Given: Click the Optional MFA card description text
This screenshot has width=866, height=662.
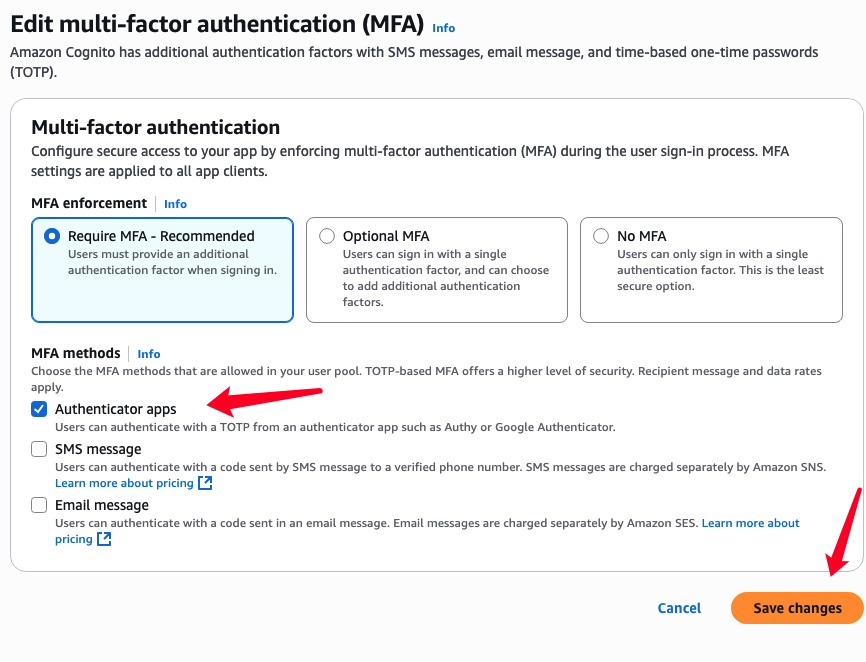Looking at the screenshot, I should (x=445, y=278).
